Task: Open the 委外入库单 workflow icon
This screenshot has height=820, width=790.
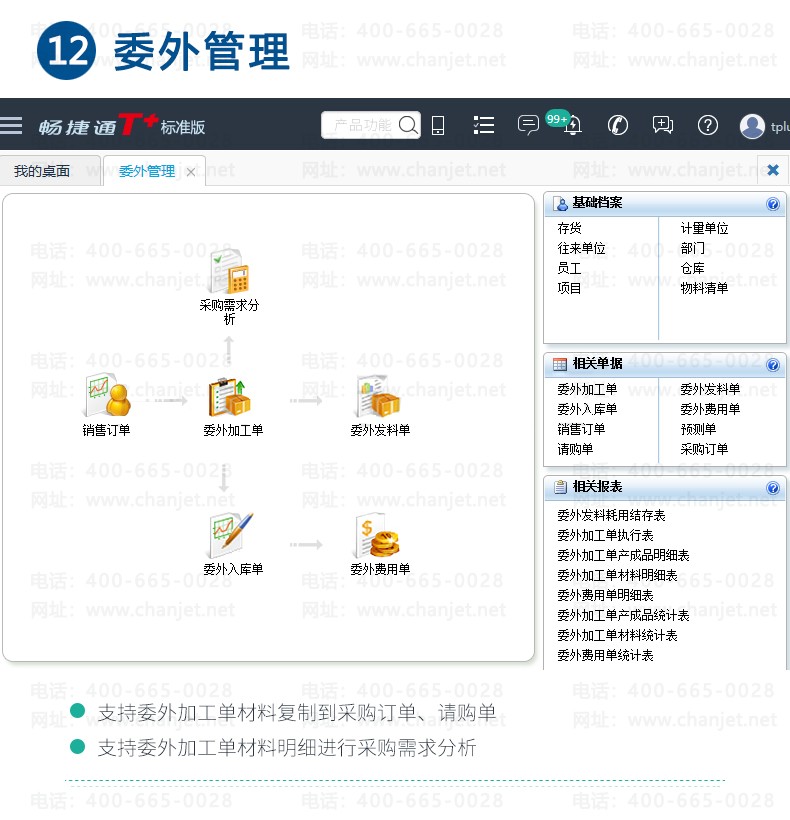Action: [231, 535]
